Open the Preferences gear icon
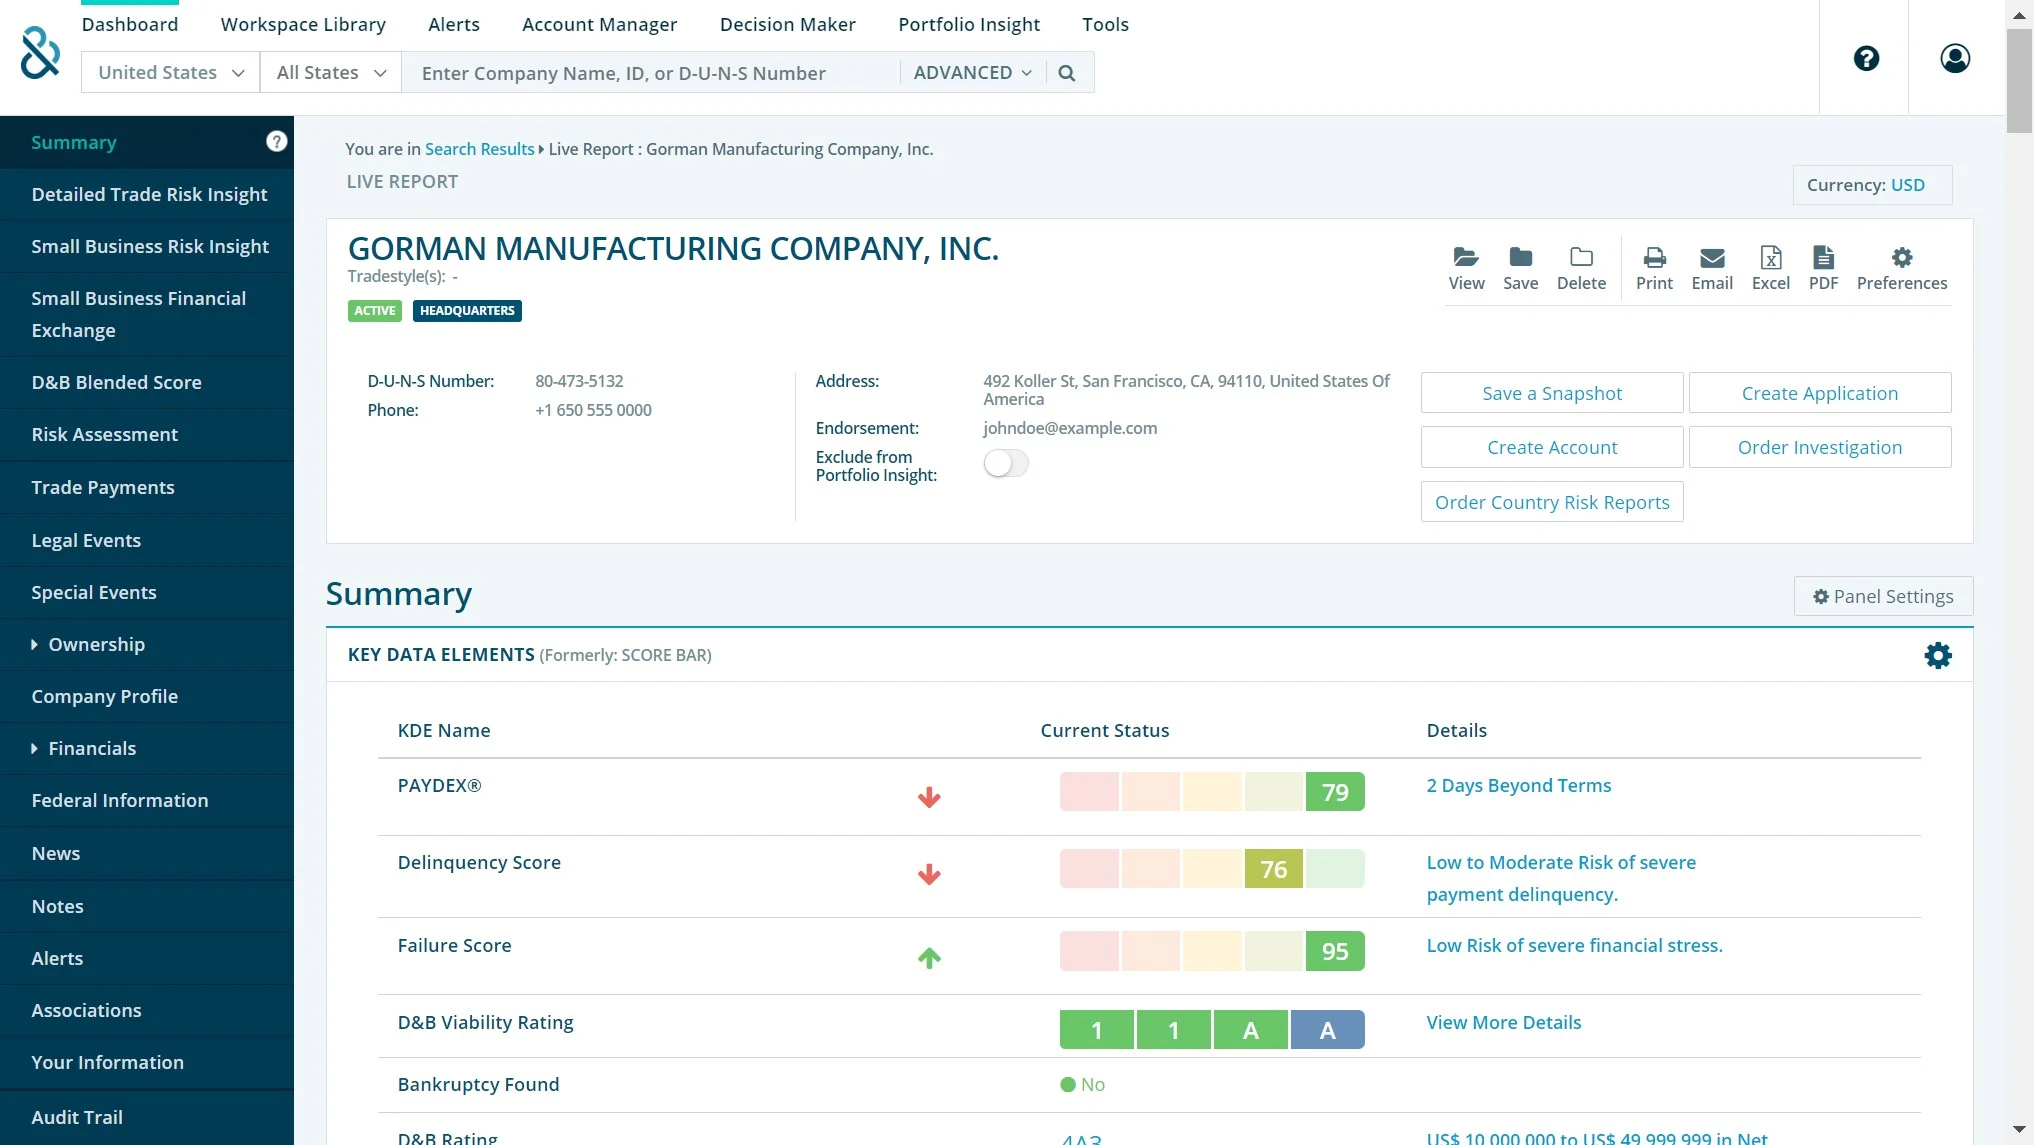The width and height of the screenshot is (2034, 1145). (1902, 257)
